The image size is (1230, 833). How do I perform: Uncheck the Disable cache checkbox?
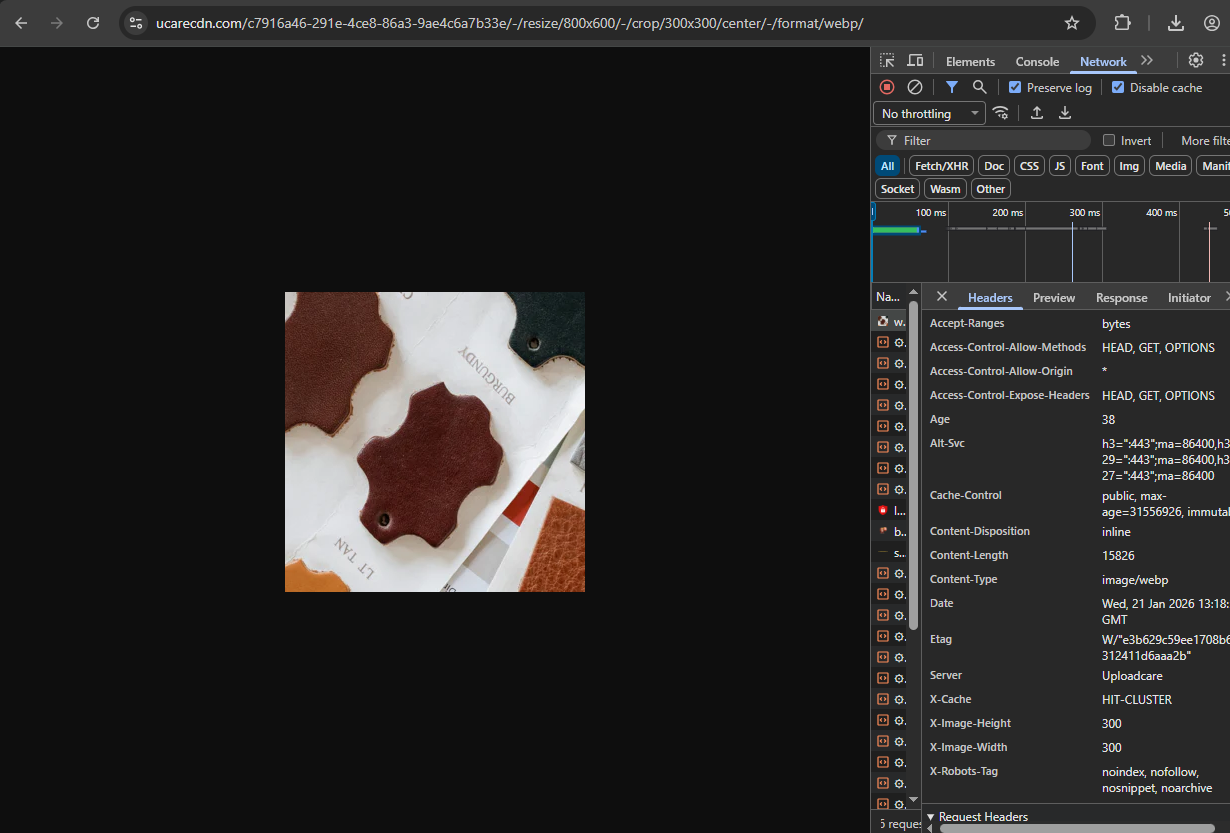click(1118, 88)
